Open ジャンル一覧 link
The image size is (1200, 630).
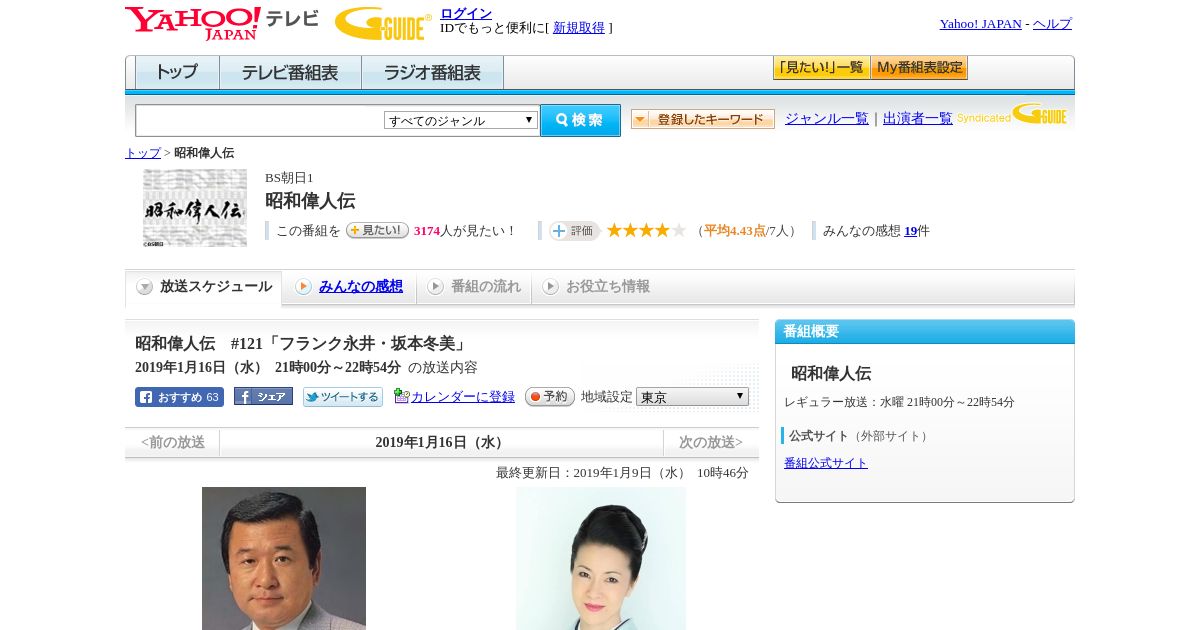(x=826, y=118)
